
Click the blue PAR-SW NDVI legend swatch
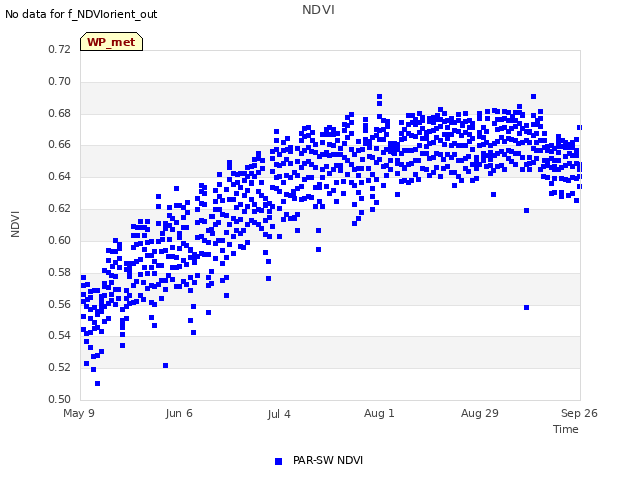point(278,461)
